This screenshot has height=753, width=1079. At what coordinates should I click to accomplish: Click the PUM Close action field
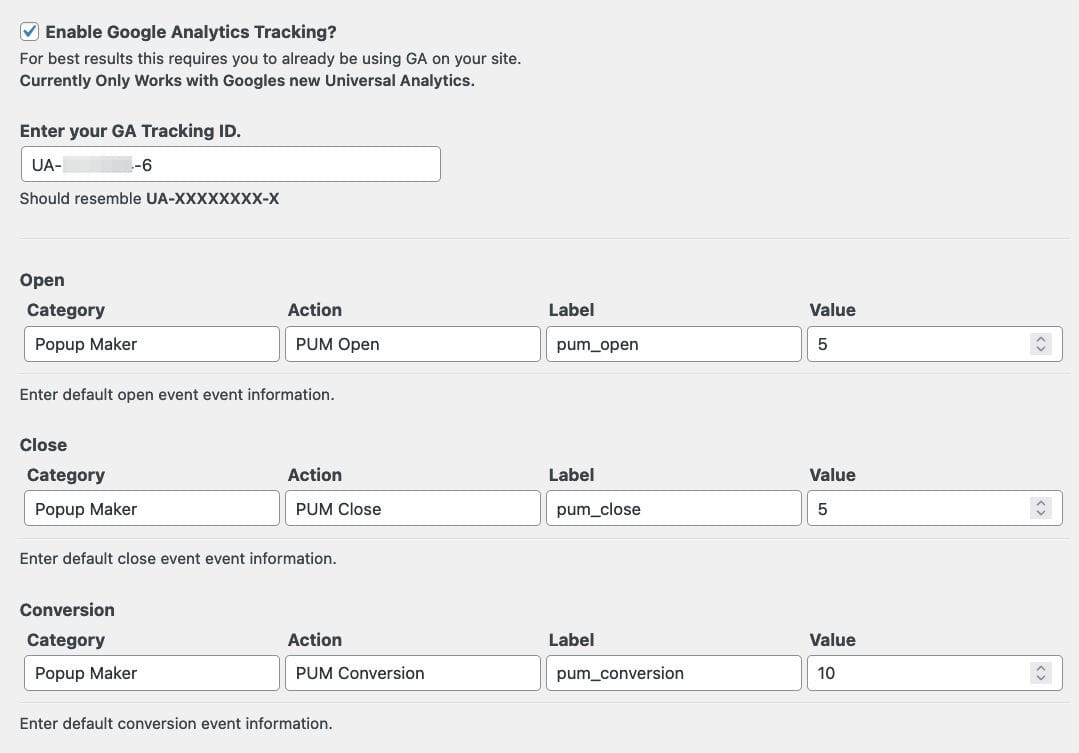coord(412,508)
